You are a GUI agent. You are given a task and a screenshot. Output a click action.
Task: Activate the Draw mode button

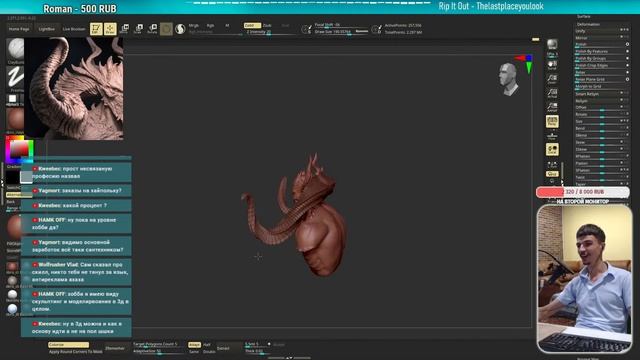click(x=110, y=29)
